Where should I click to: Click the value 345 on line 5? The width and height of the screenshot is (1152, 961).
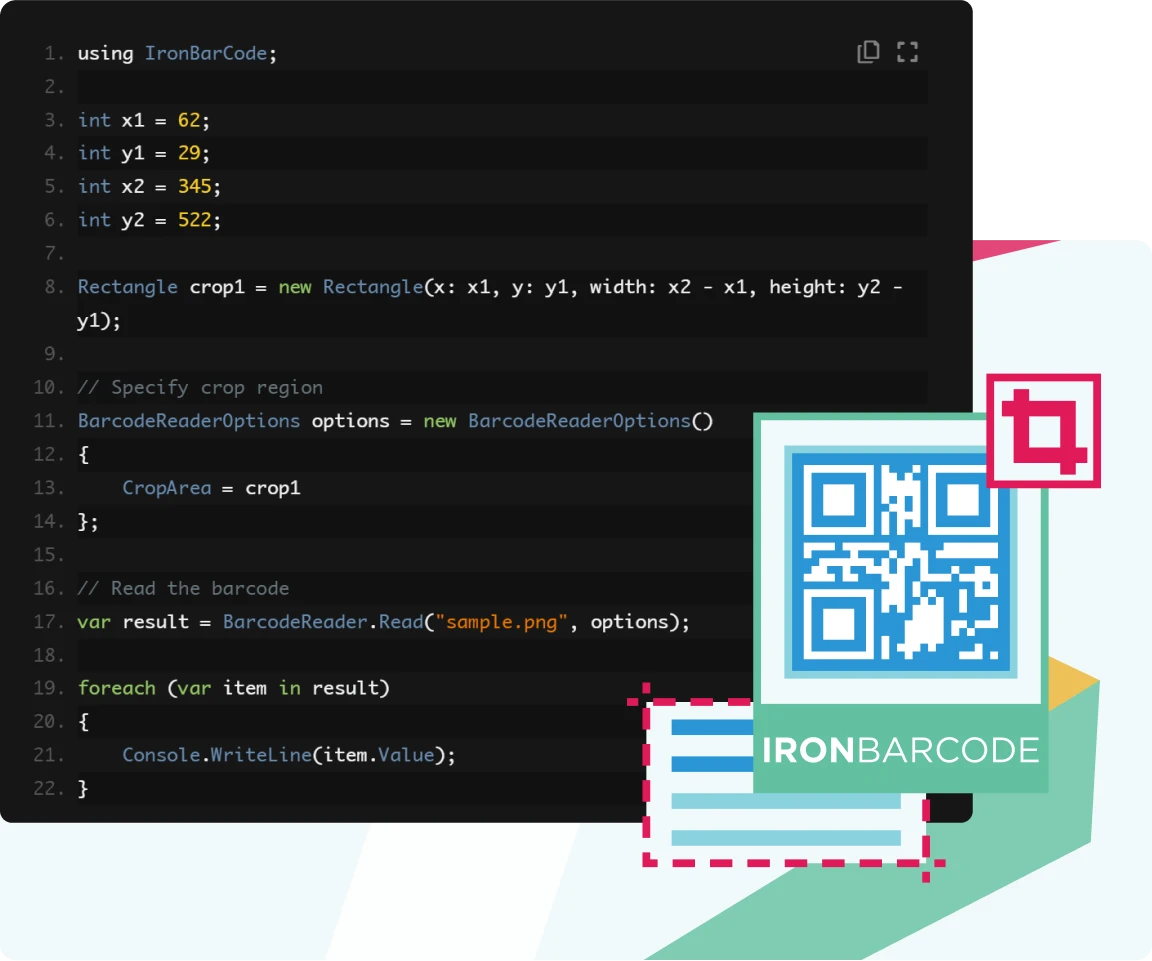tap(195, 187)
